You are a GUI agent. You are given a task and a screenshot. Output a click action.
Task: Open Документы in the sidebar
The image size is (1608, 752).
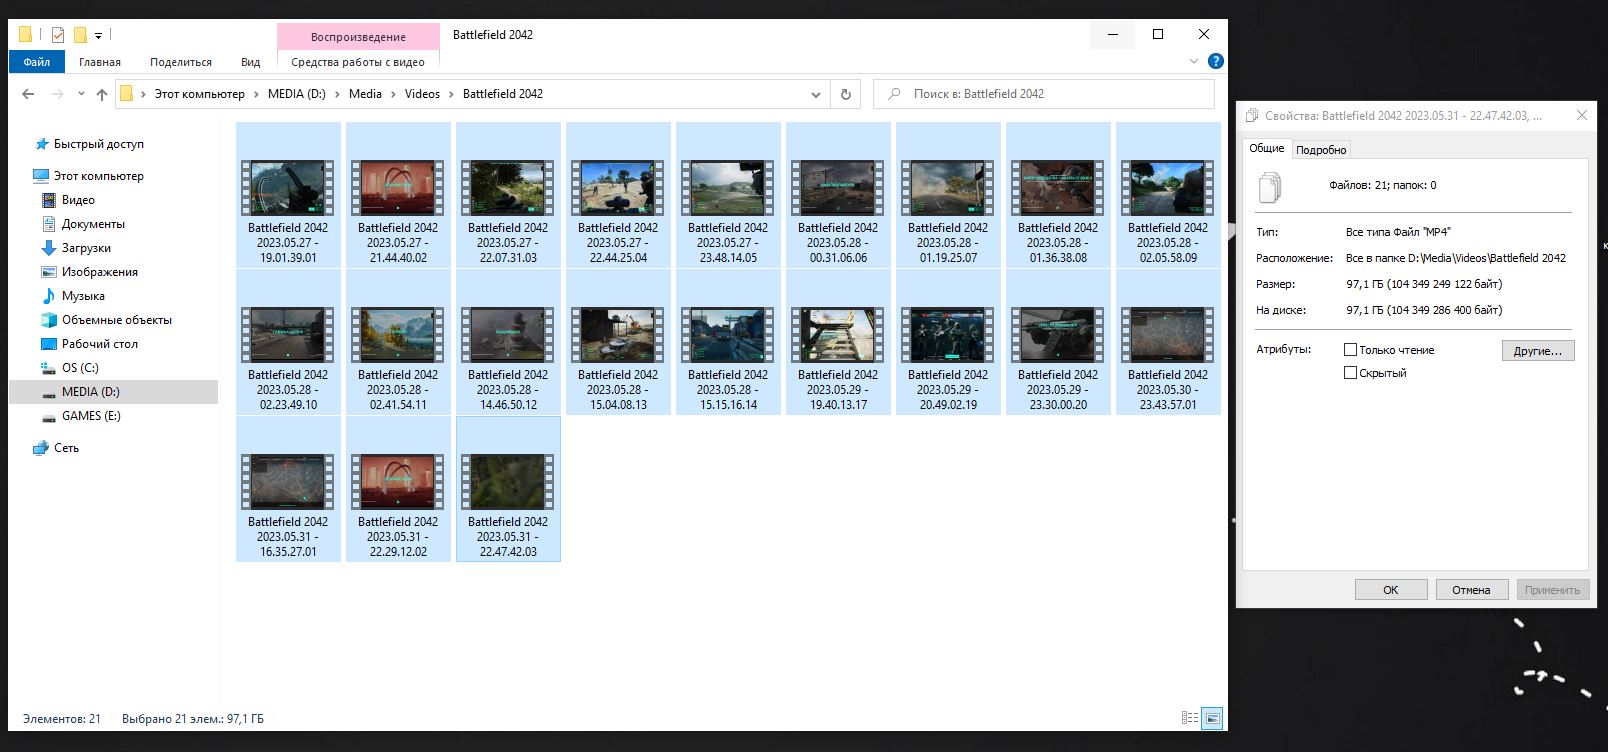[93, 224]
